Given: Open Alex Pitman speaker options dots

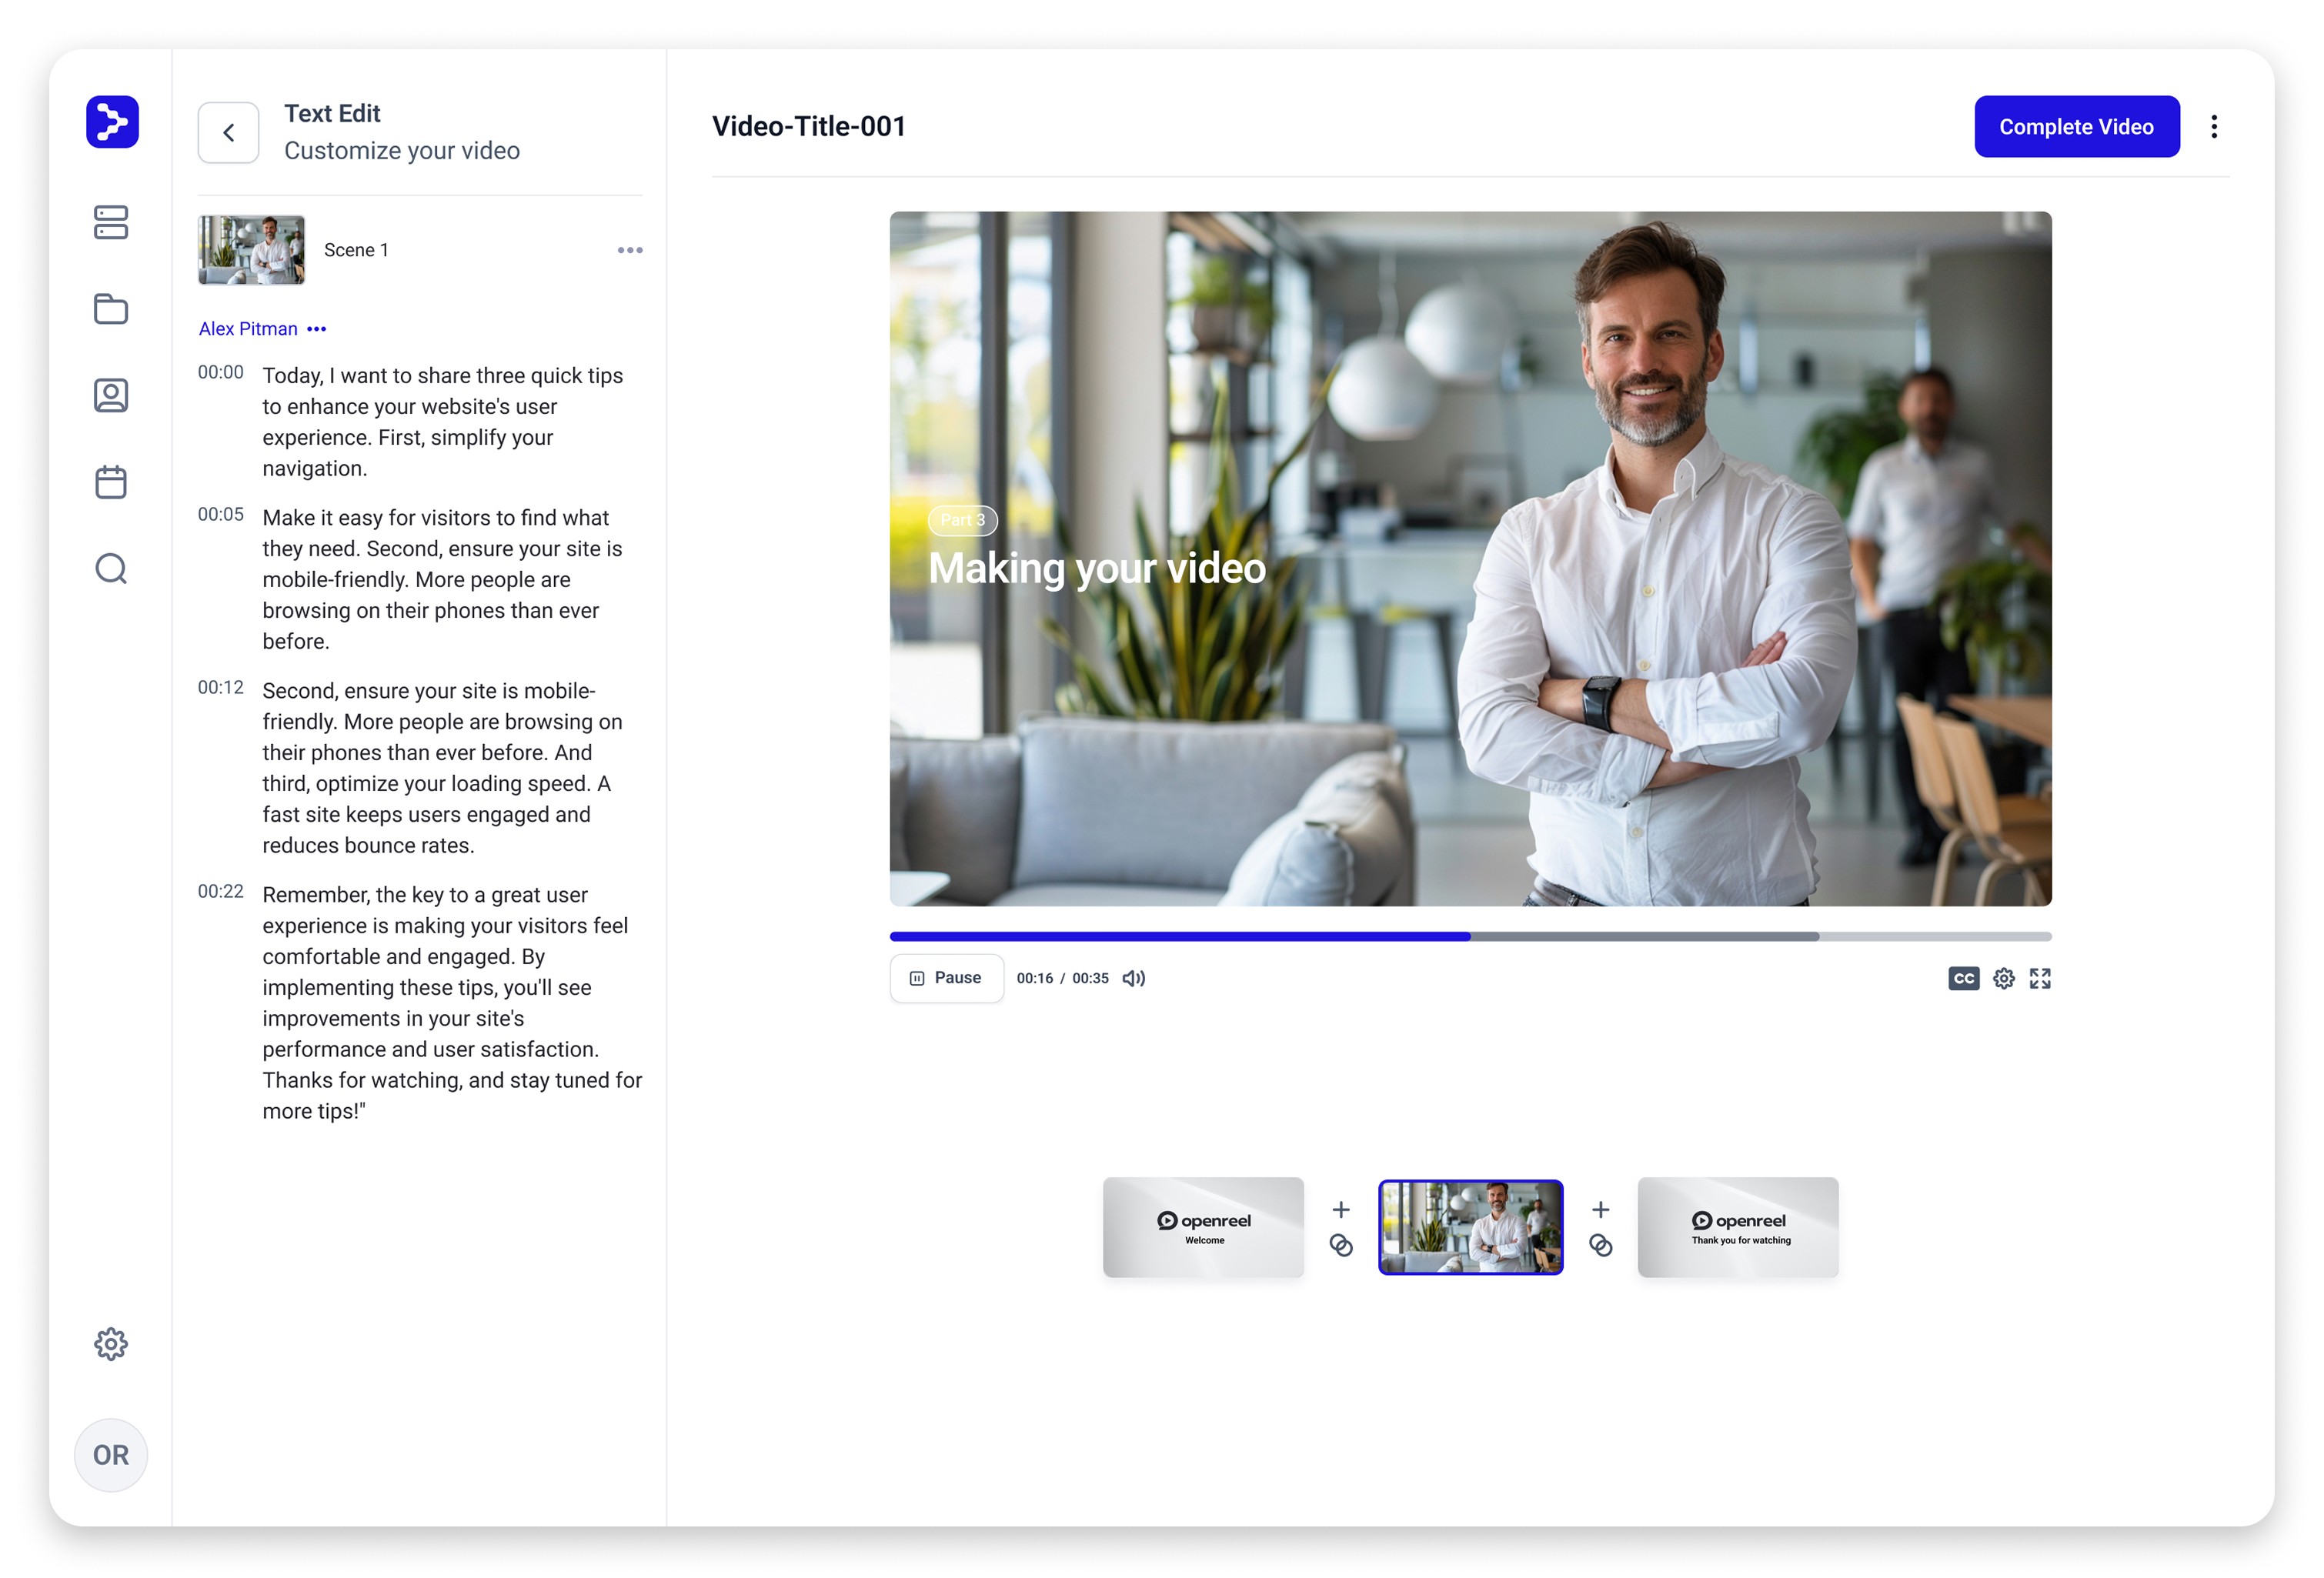Looking at the screenshot, I should pos(317,329).
